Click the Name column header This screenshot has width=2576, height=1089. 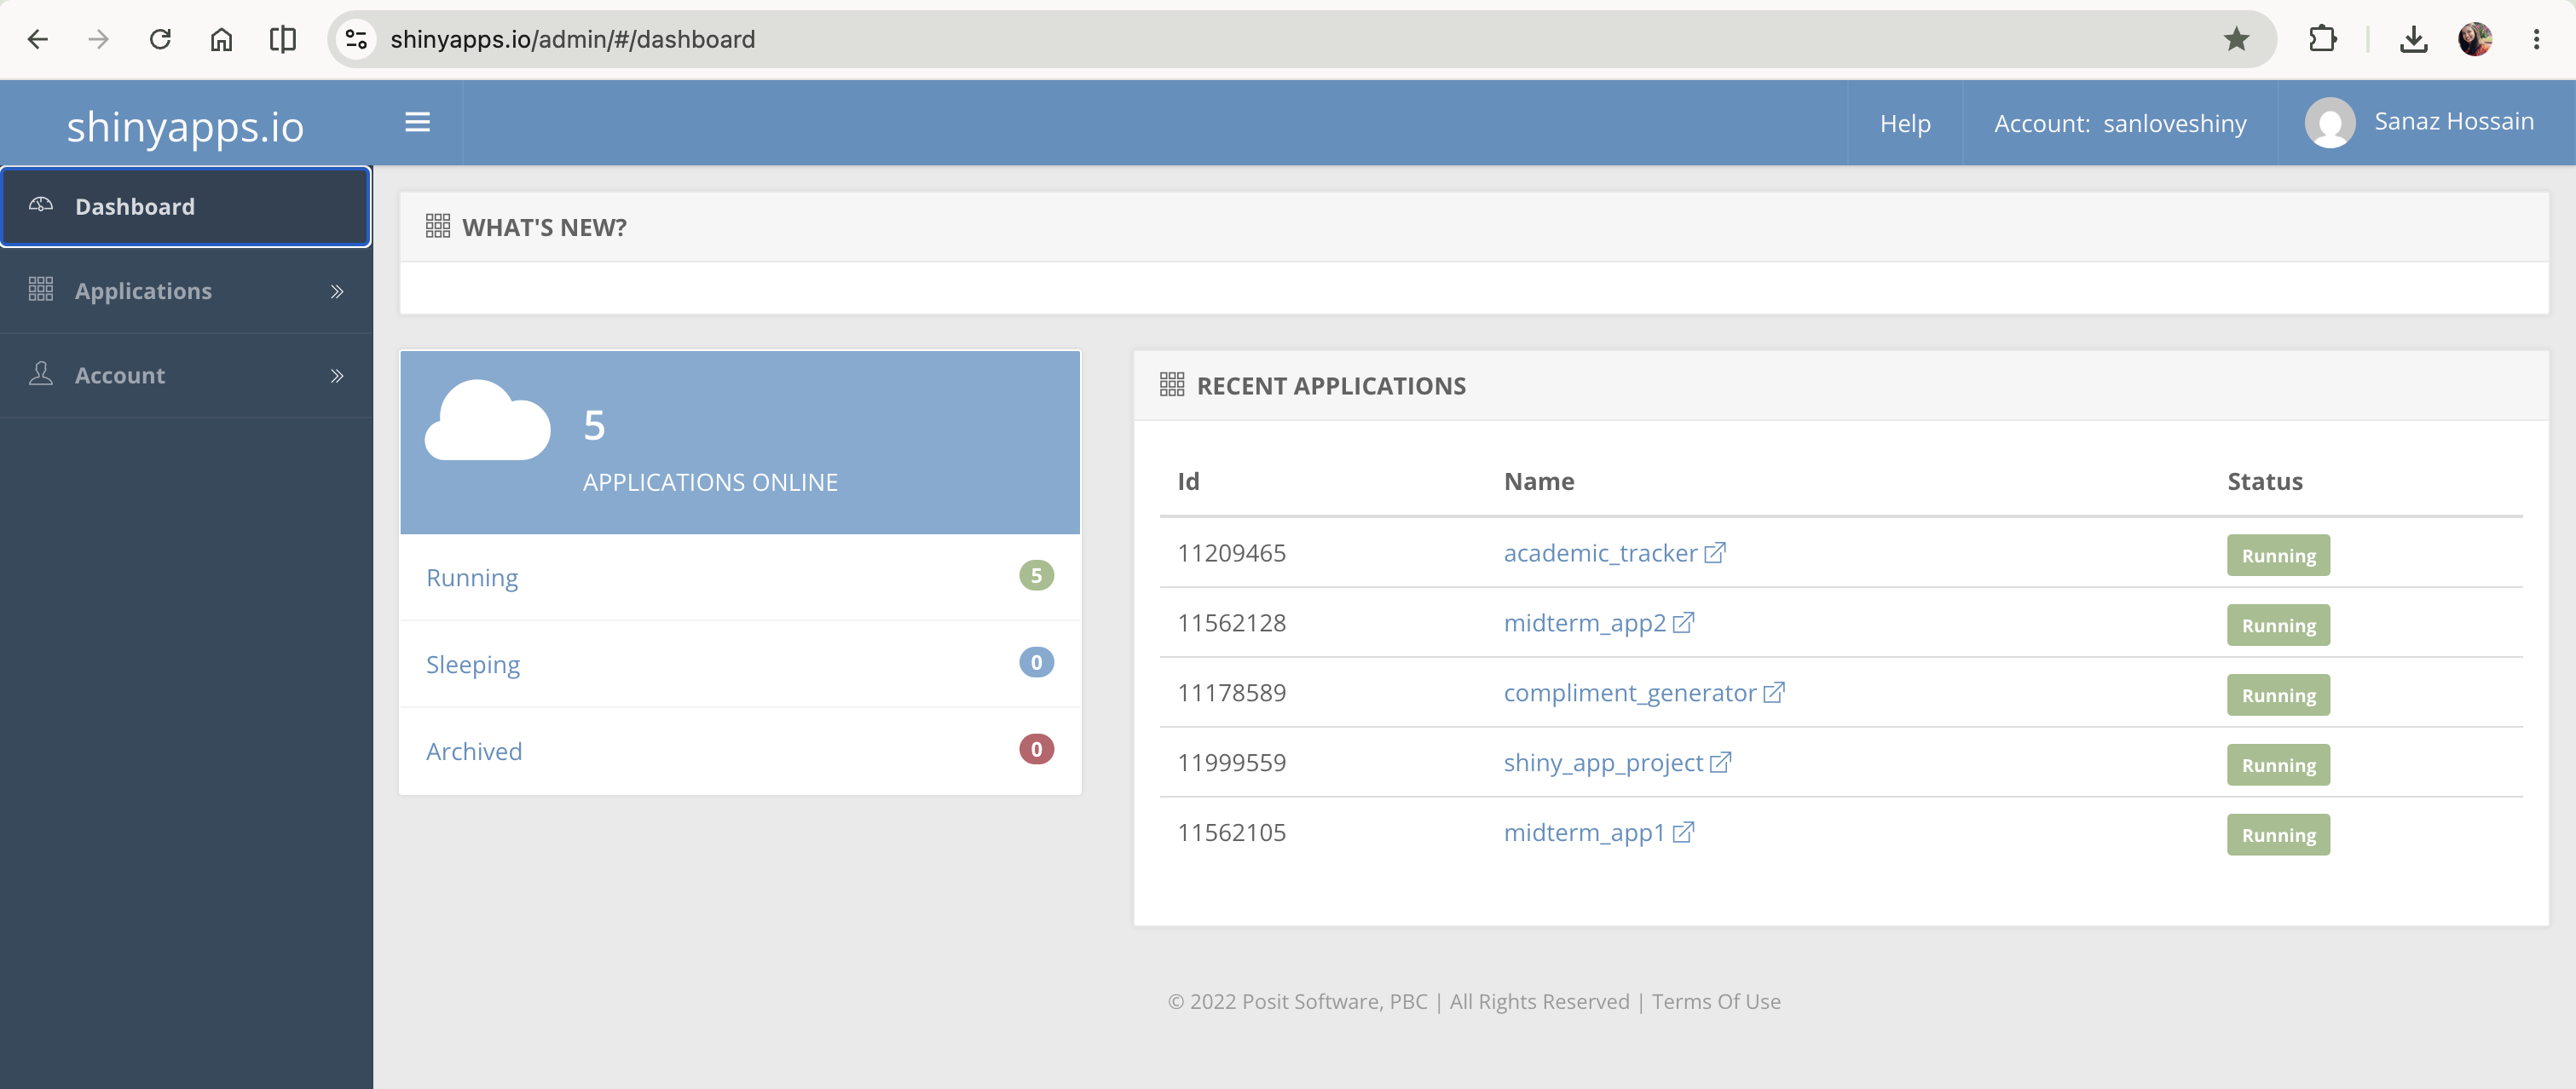pyautogui.click(x=1539, y=481)
